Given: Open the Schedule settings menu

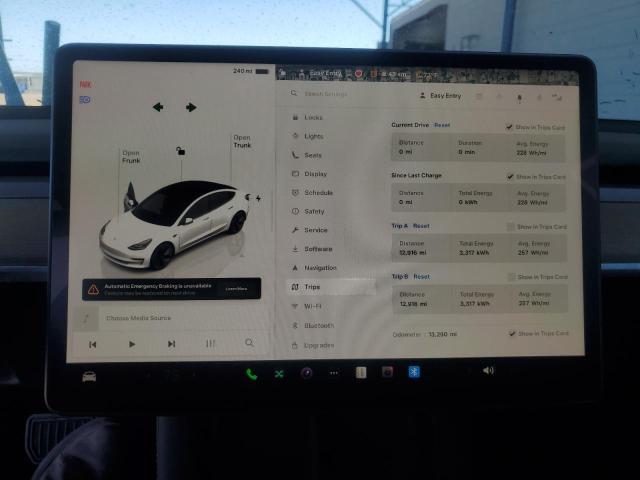Looking at the screenshot, I should (318, 193).
